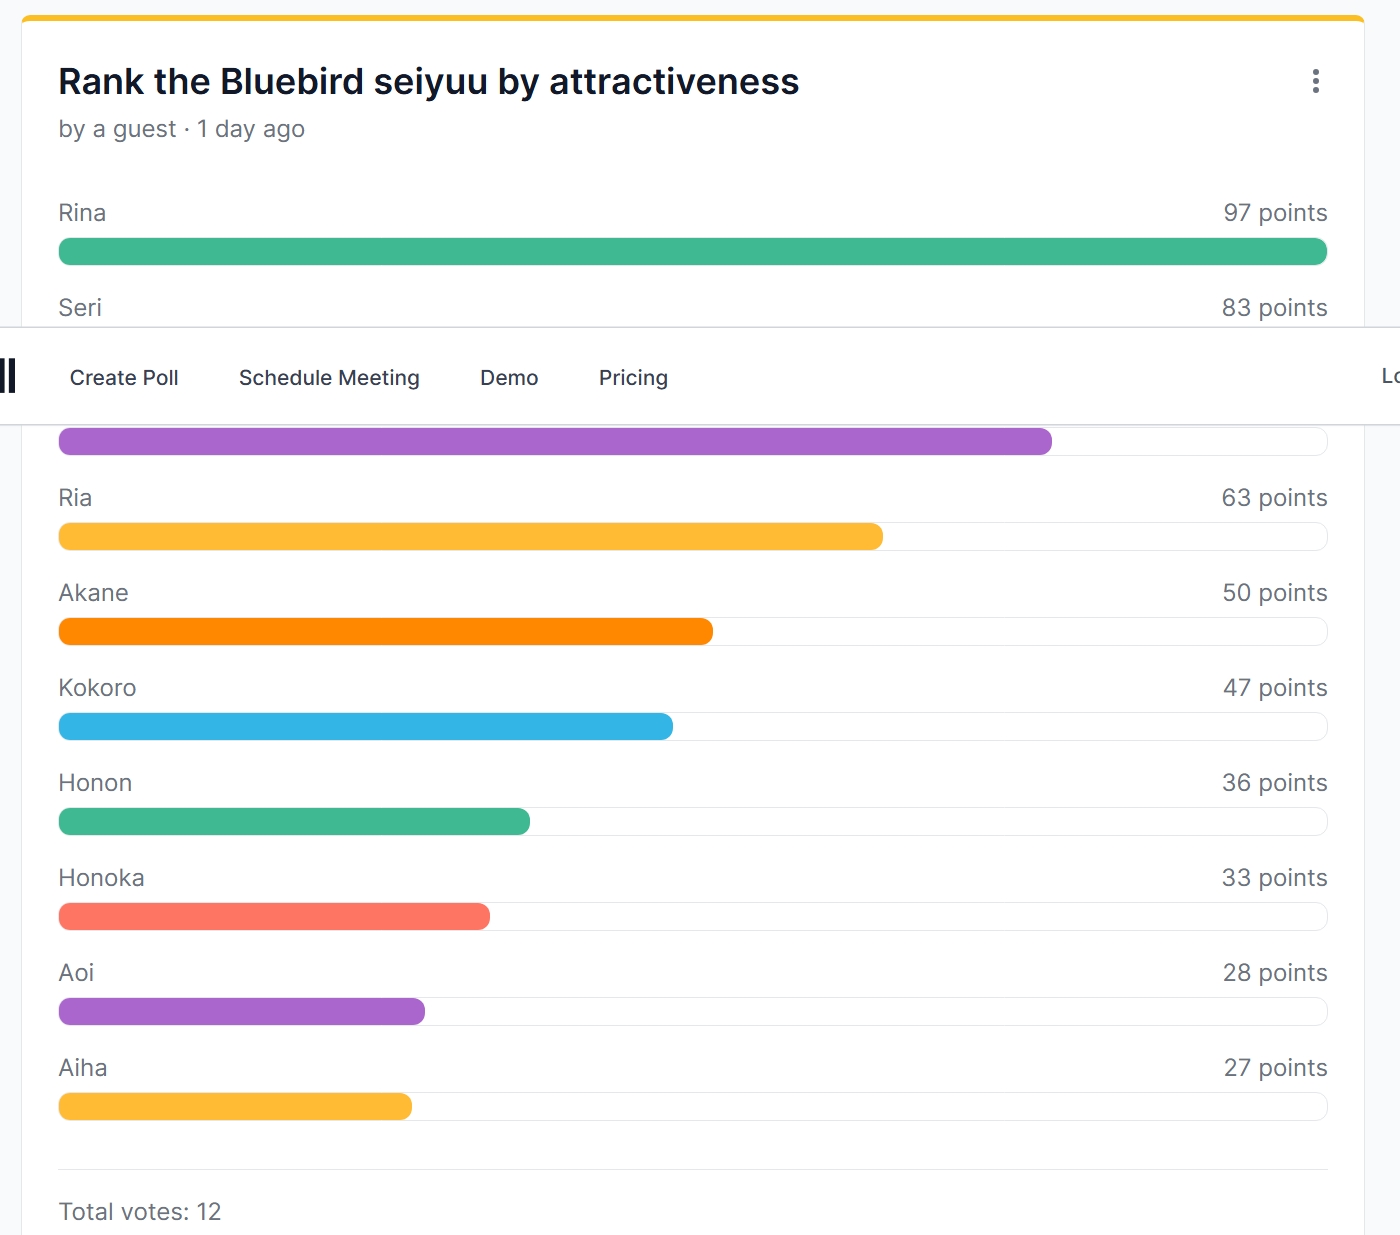Screen dimensions: 1400x1235
Task: Select Ria's yellow result bar
Action: click(470, 537)
